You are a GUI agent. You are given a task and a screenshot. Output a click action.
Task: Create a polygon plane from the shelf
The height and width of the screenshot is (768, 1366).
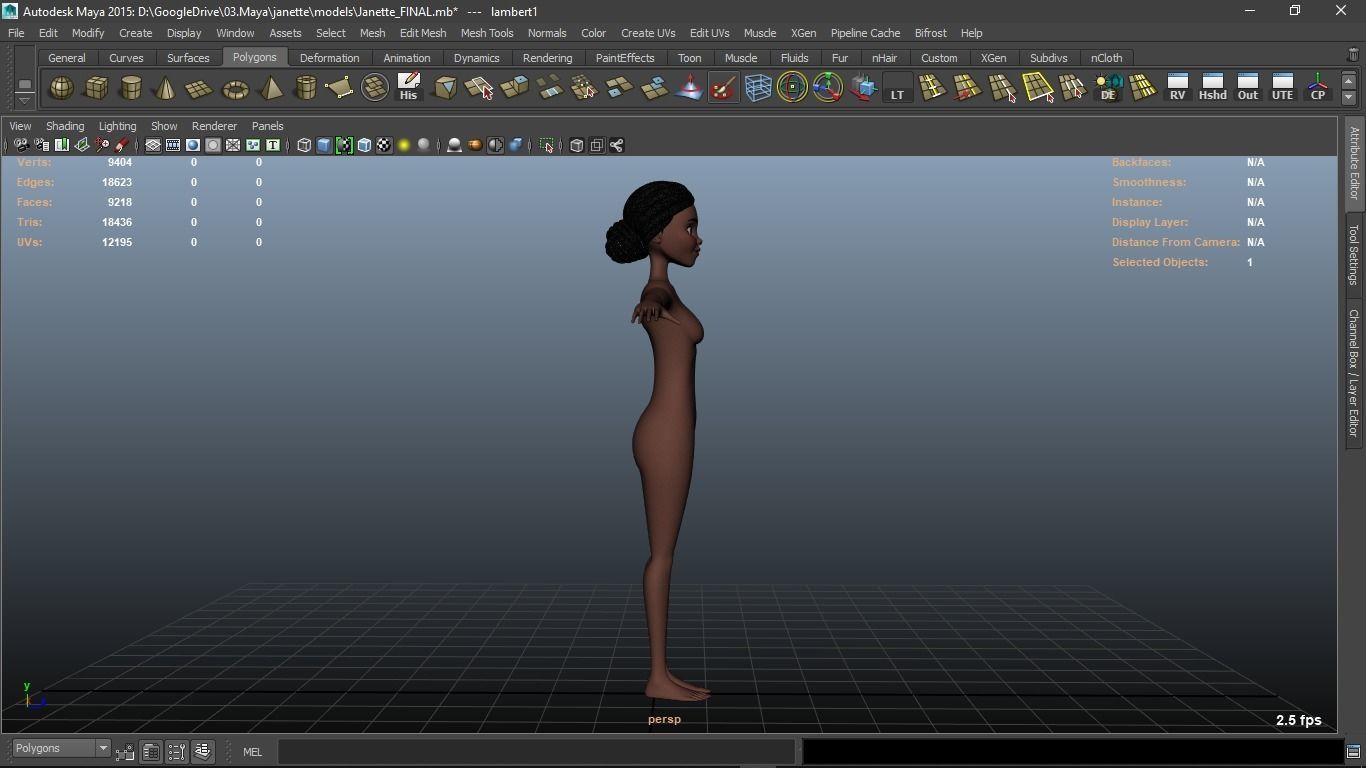click(x=200, y=88)
